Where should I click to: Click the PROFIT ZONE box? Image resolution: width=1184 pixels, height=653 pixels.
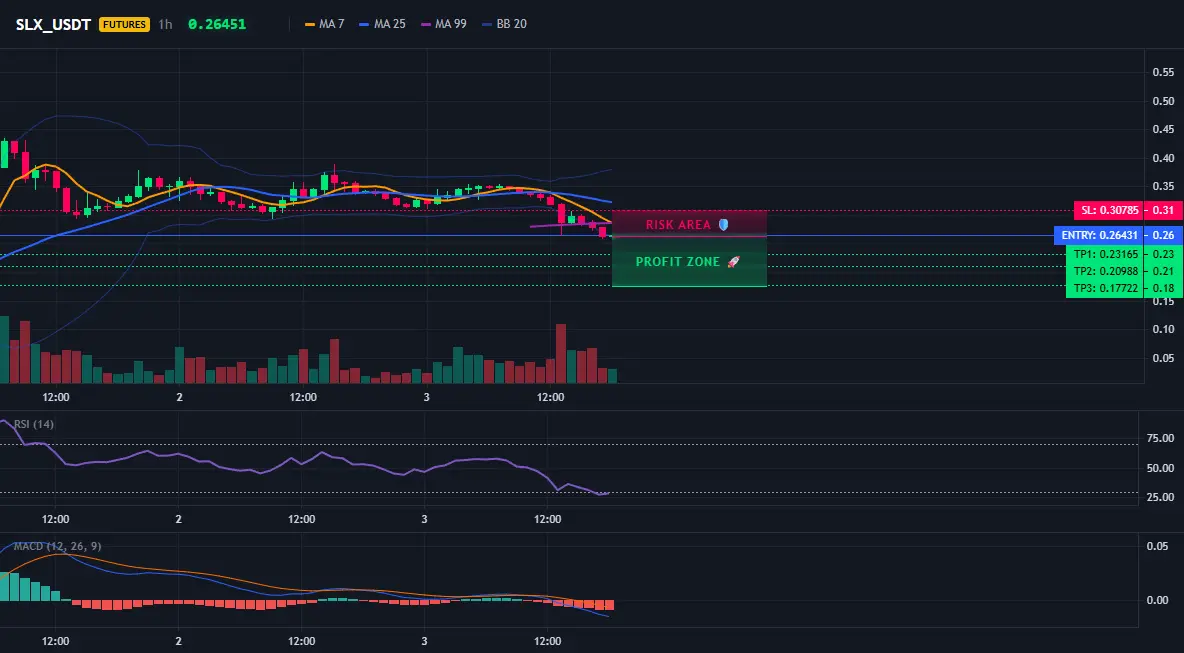(x=689, y=262)
